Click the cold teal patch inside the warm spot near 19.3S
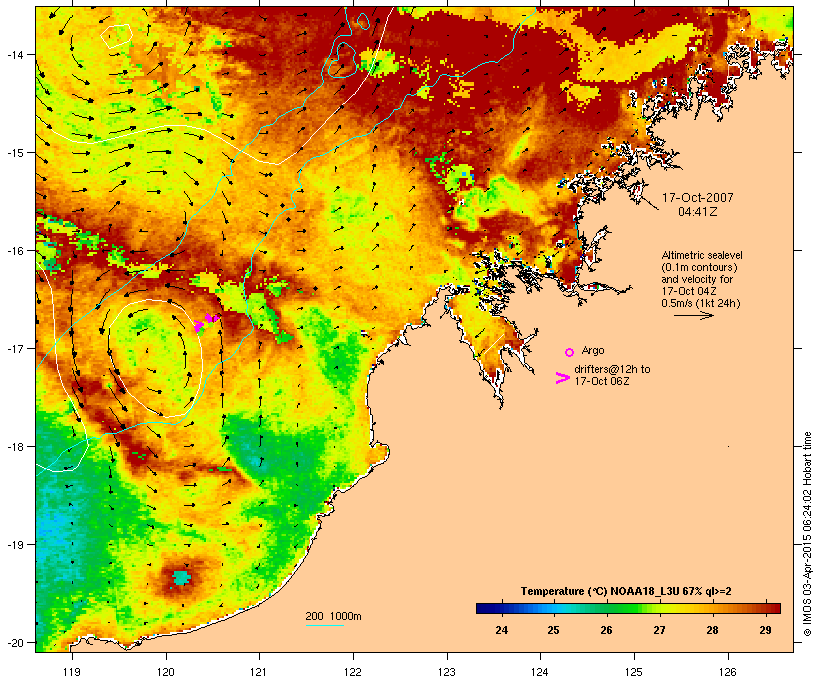The image size is (820, 680). pos(181,578)
